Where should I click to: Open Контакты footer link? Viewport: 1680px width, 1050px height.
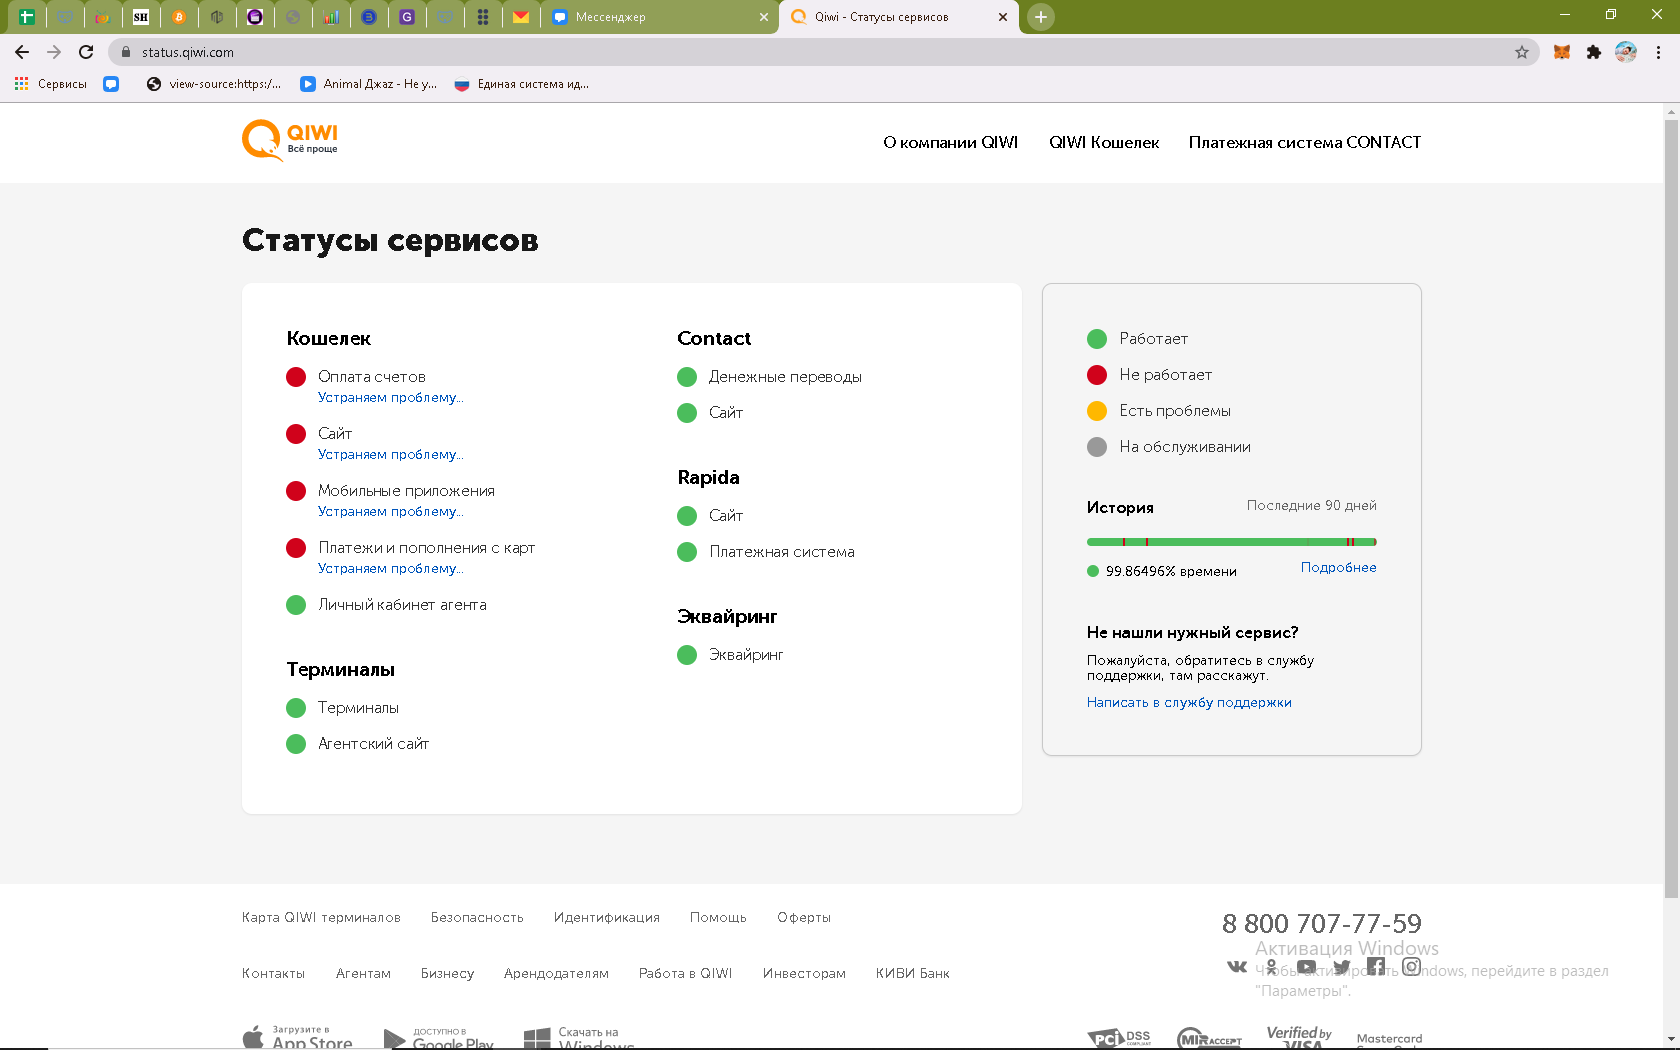tap(273, 973)
